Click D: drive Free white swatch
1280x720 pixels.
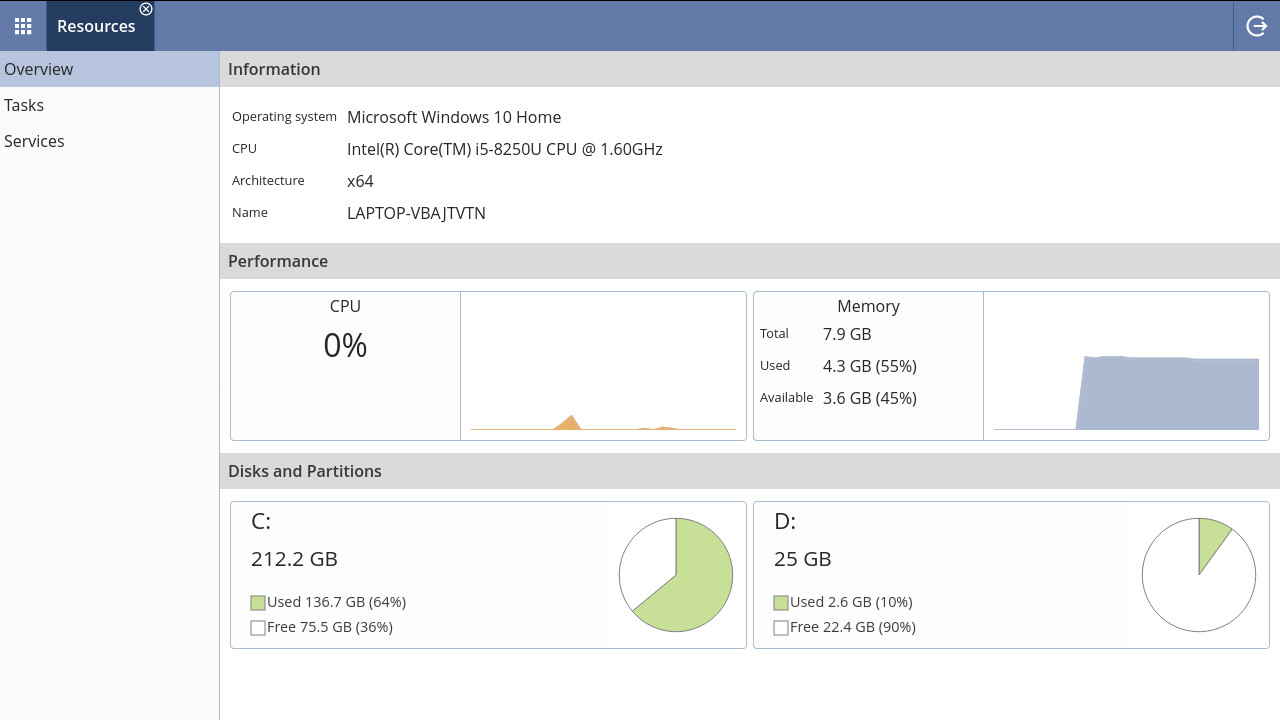coord(781,628)
